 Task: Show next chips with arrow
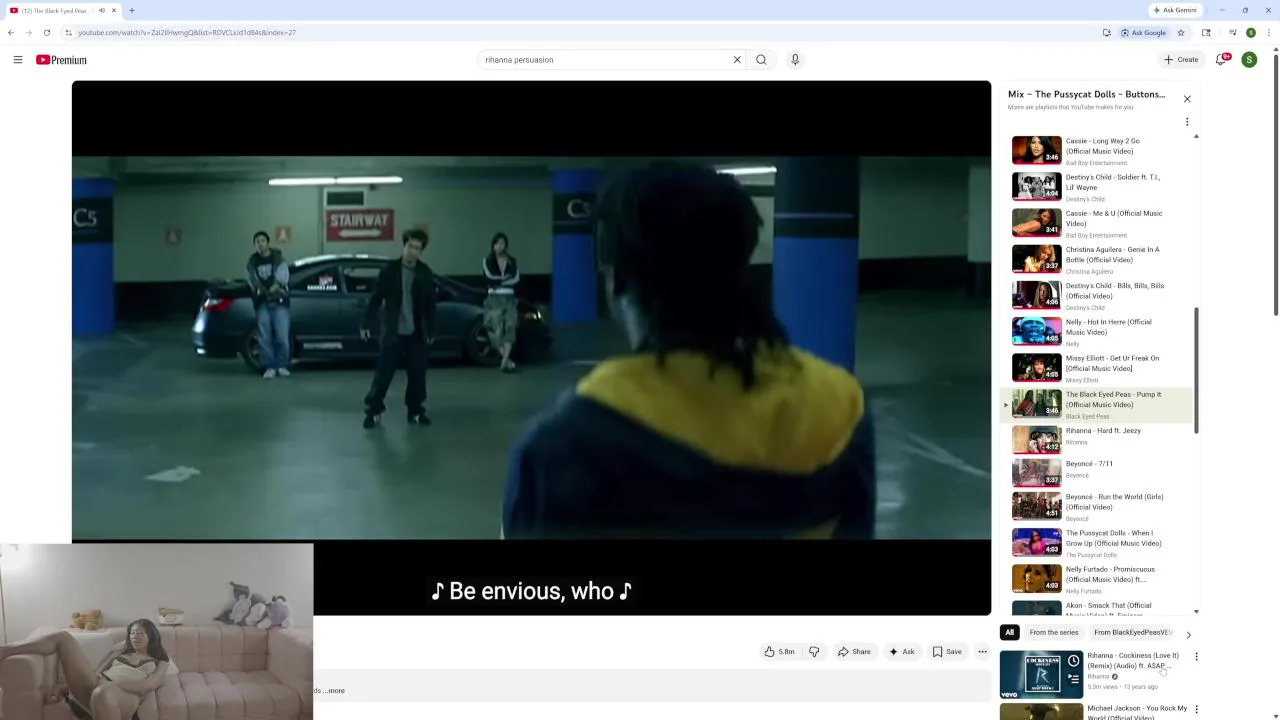(x=1188, y=634)
